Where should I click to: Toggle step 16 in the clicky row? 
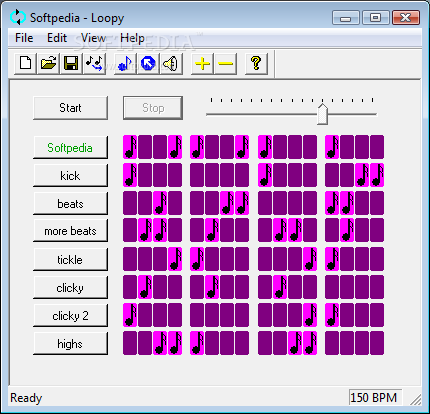point(377,287)
